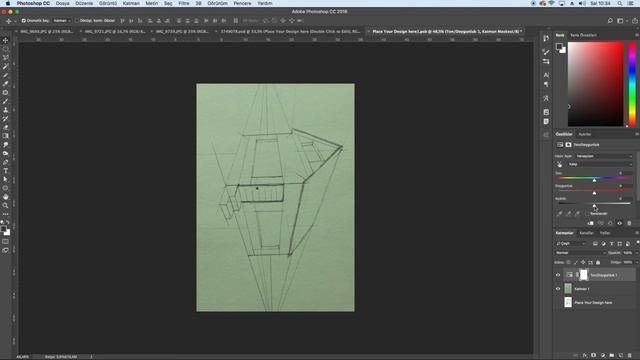Reset adjustment defaults in Properties panel
The width and height of the screenshot is (640, 360).
point(610,223)
